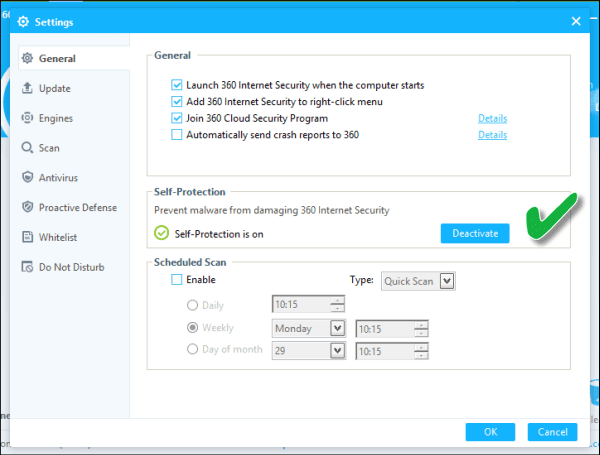Select the Engines icon in sidebar
This screenshot has height=455, width=600.
27,118
